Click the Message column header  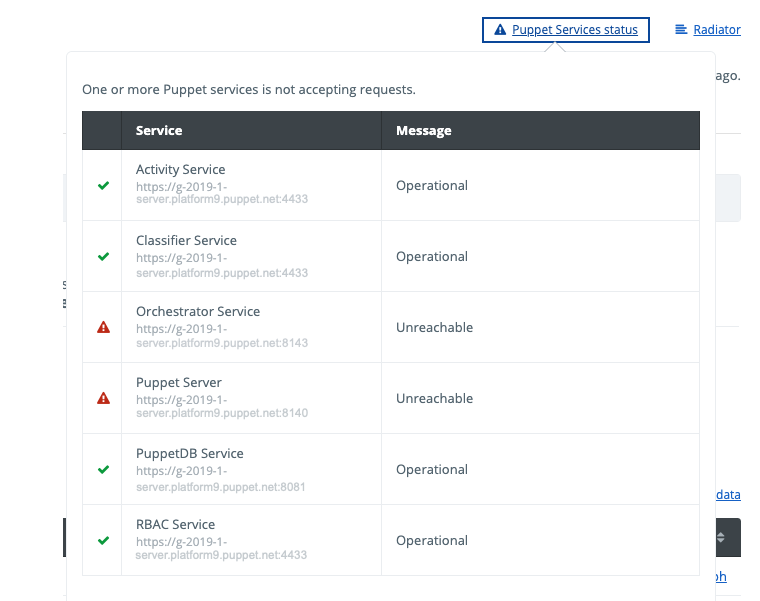(424, 130)
